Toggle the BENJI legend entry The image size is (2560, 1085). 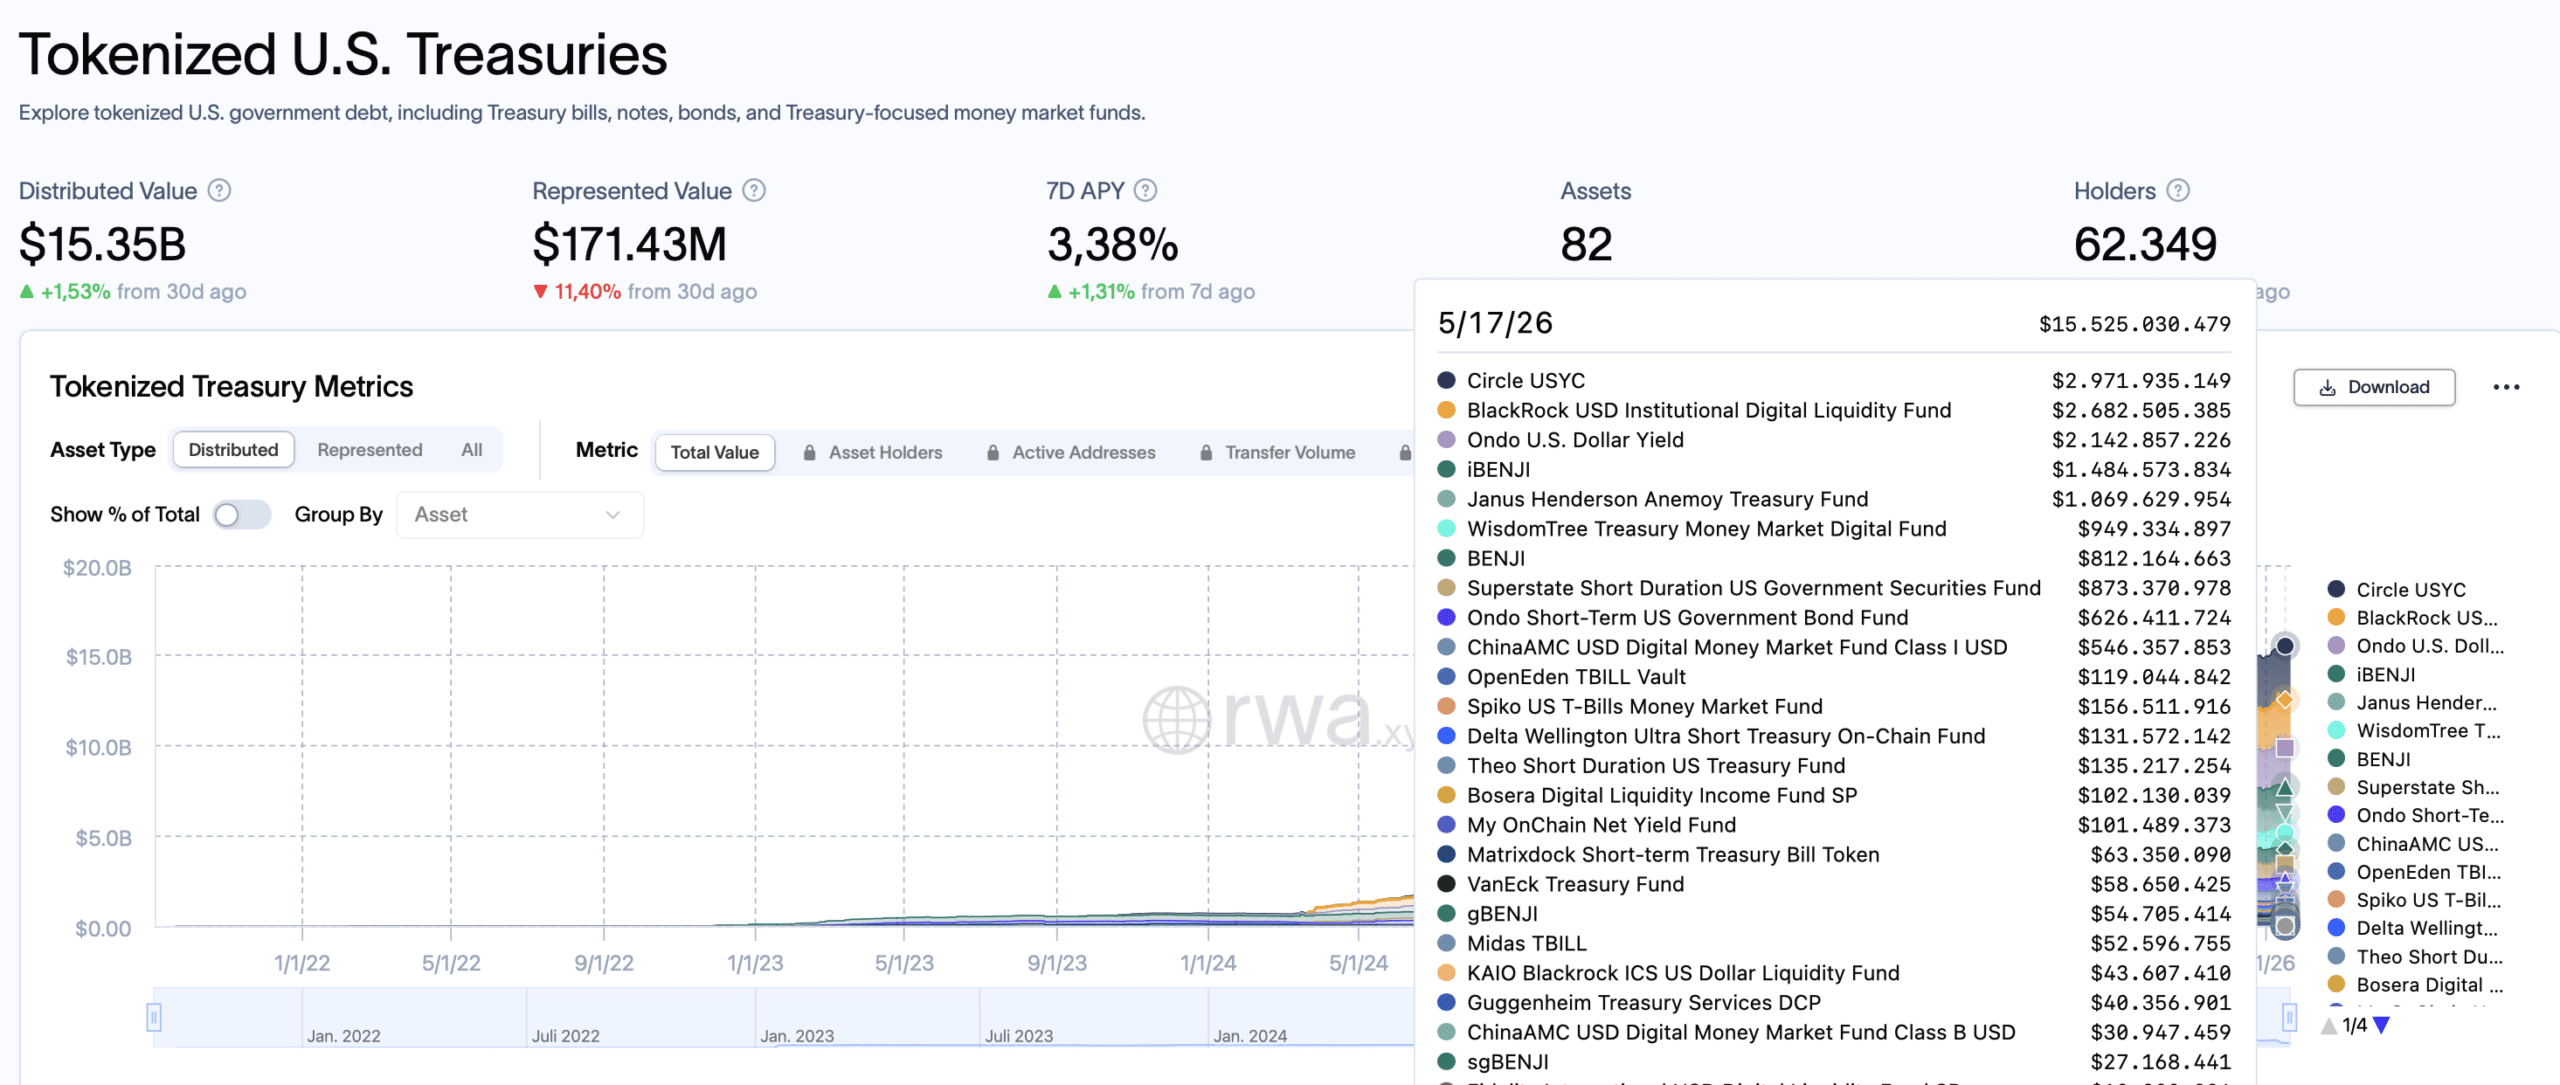[x=2369, y=759]
